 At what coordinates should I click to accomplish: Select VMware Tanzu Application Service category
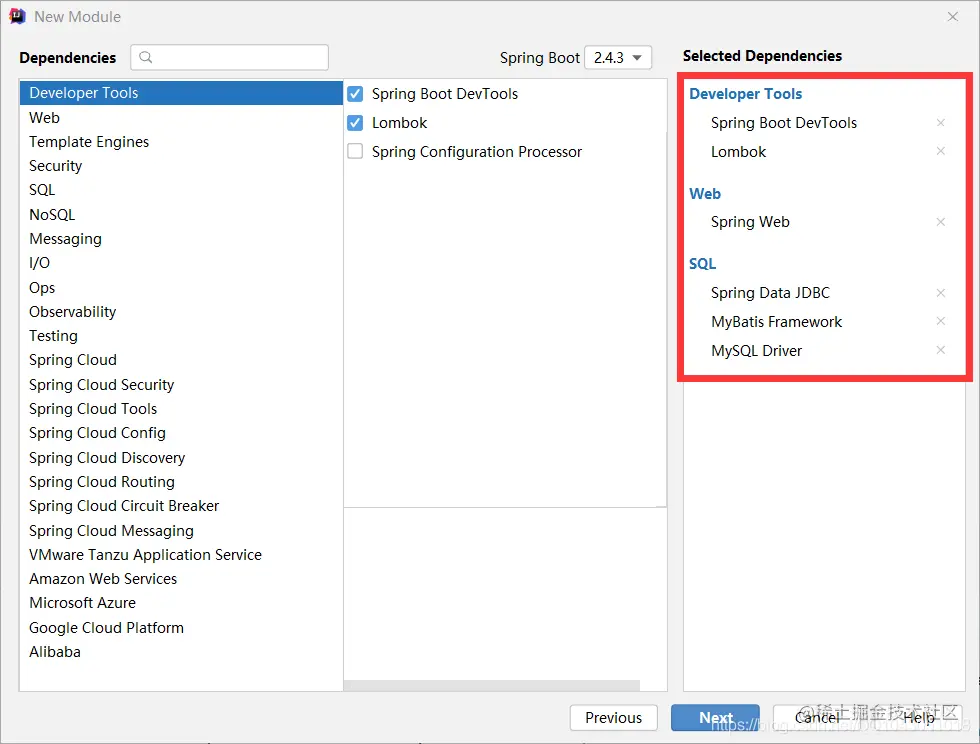pos(181,555)
